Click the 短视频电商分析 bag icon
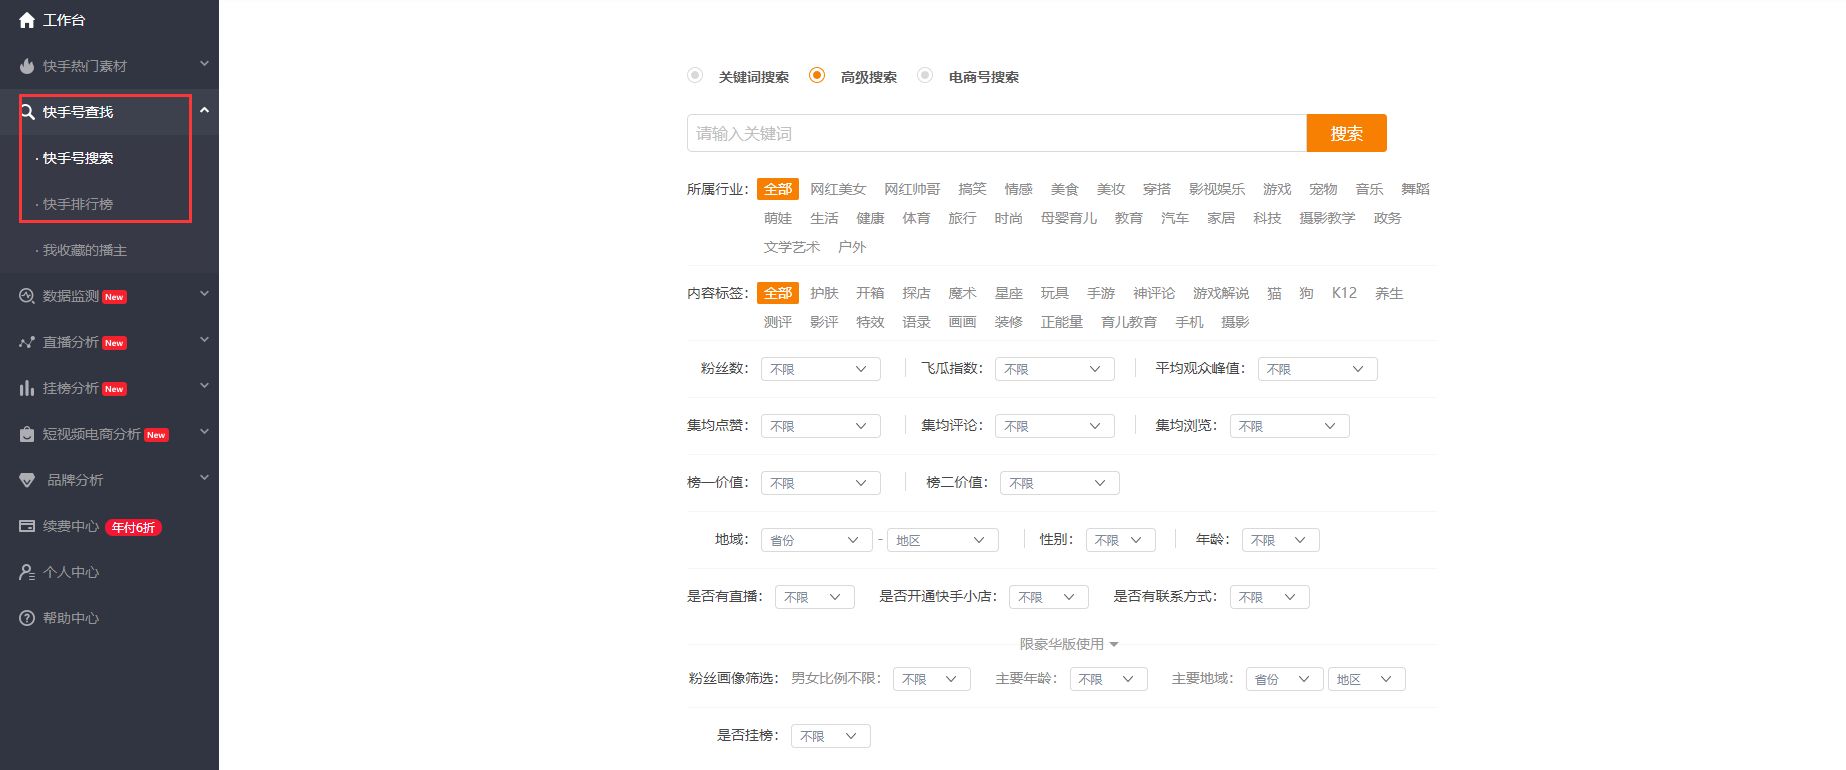The height and width of the screenshot is (770, 1846). click(x=27, y=434)
